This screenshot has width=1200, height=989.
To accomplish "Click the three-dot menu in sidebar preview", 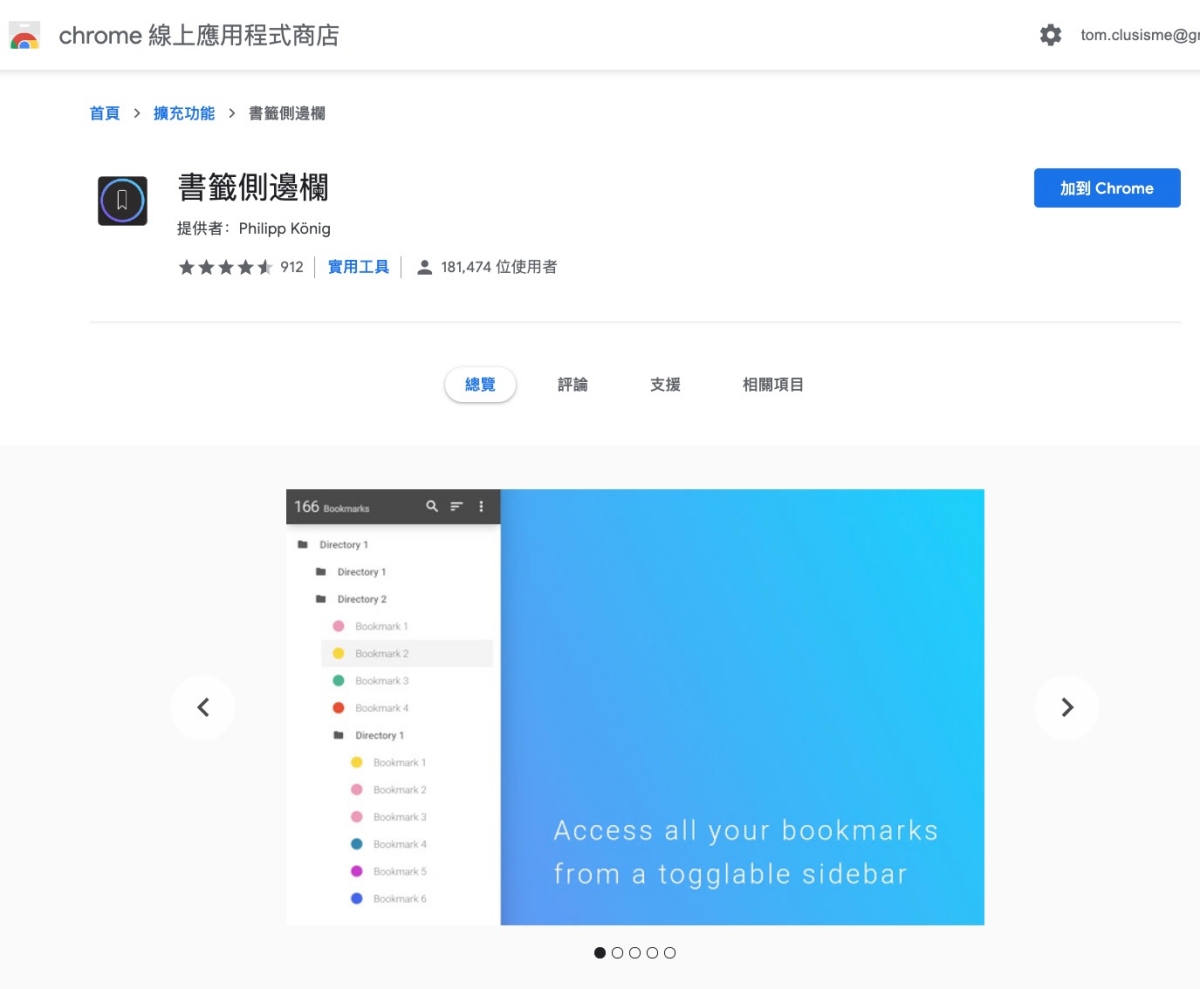I will pyautogui.click(x=481, y=506).
